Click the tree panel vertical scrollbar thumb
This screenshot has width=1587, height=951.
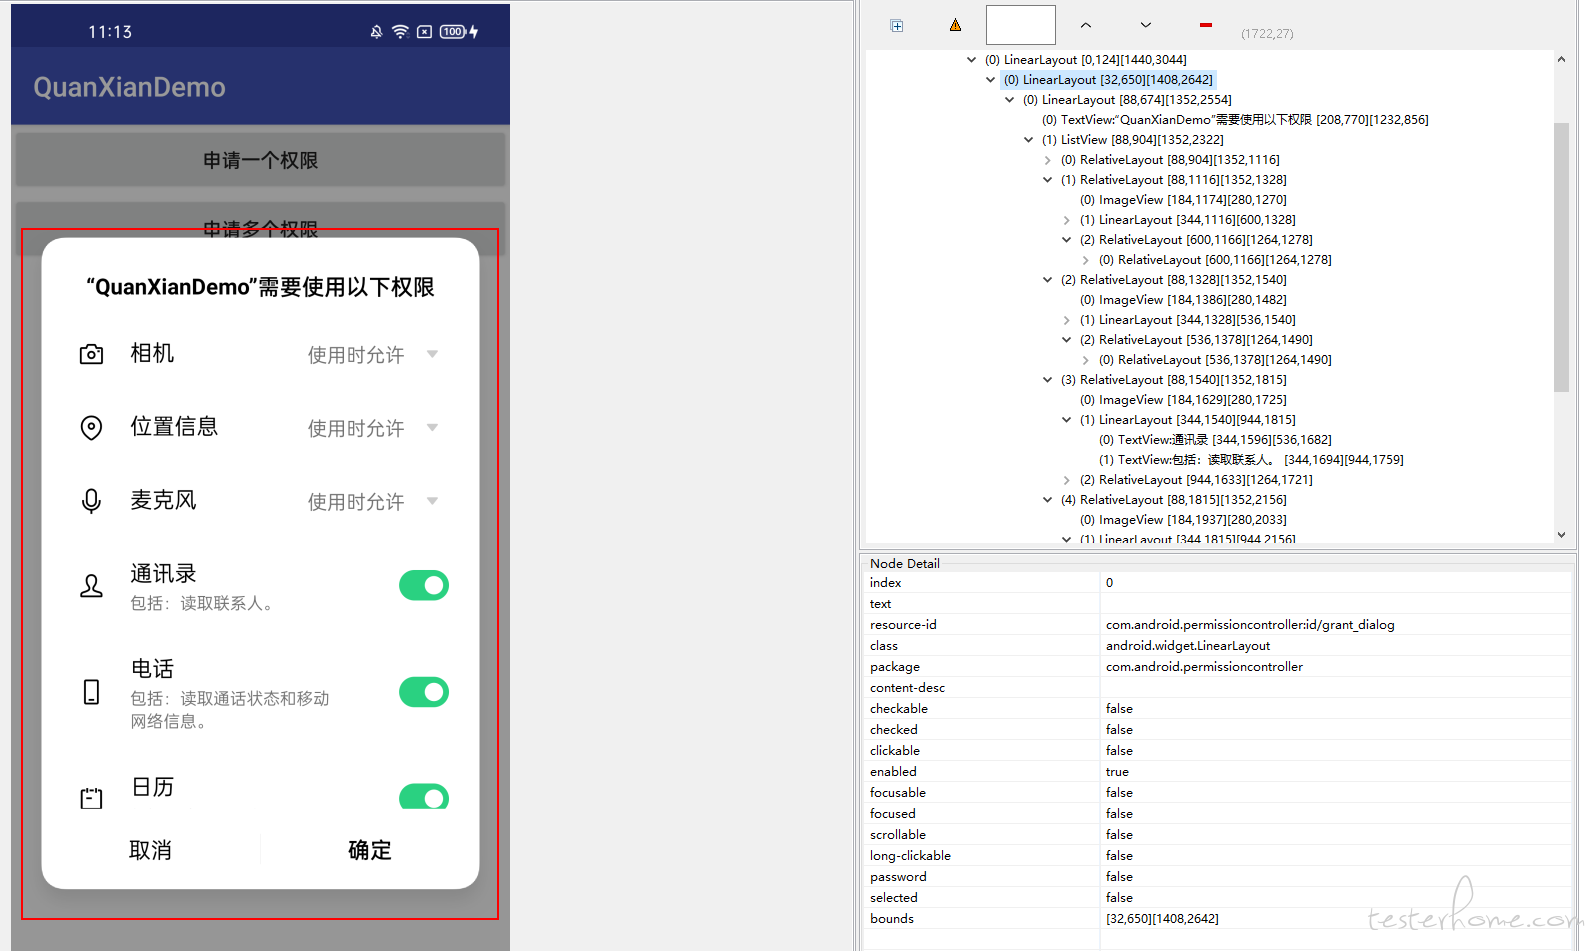pyautogui.click(x=1561, y=257)
